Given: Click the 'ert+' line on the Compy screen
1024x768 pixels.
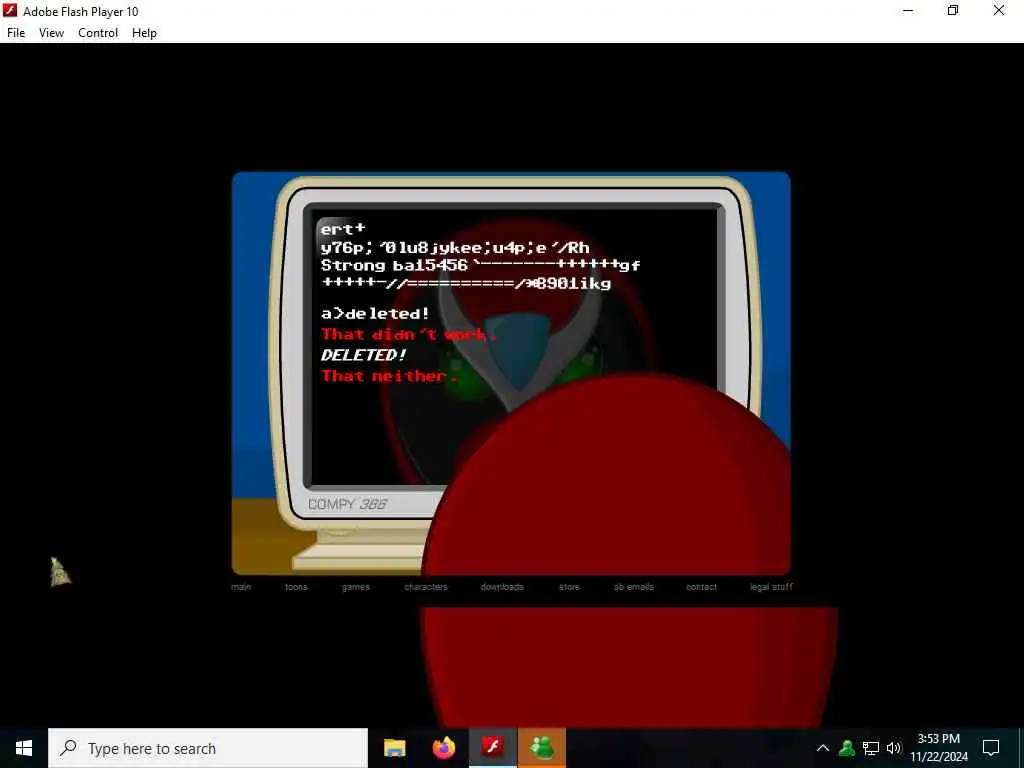Looking at the screenshot, I should pos(343,229).
